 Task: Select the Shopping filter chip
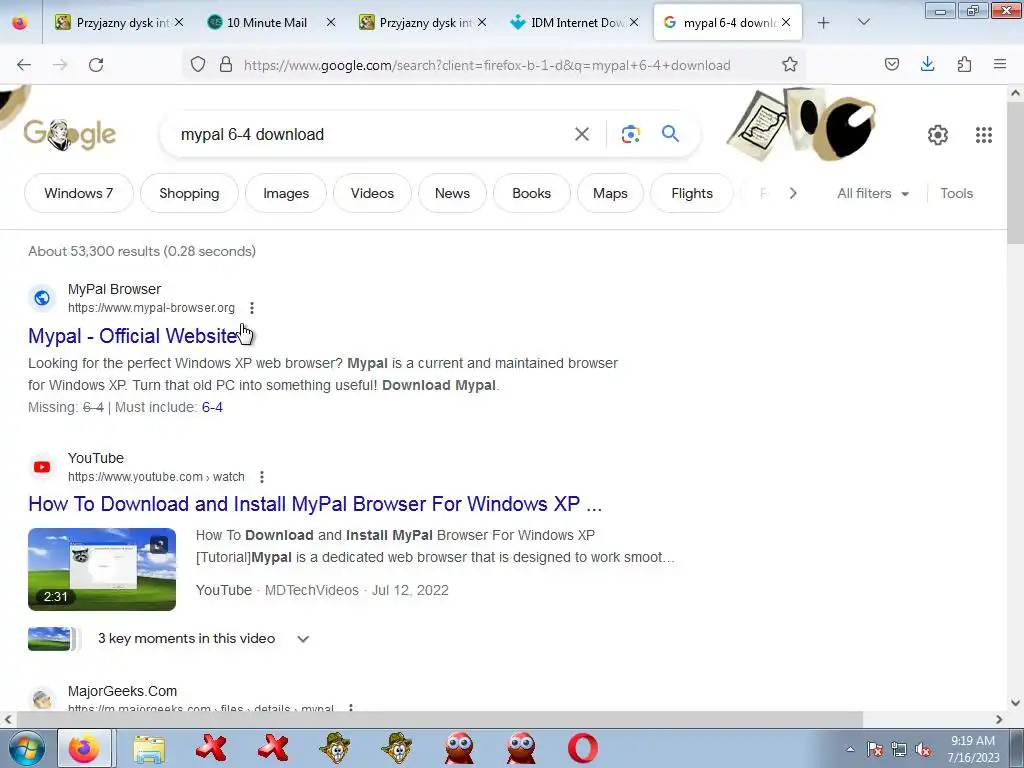point(189,193)
